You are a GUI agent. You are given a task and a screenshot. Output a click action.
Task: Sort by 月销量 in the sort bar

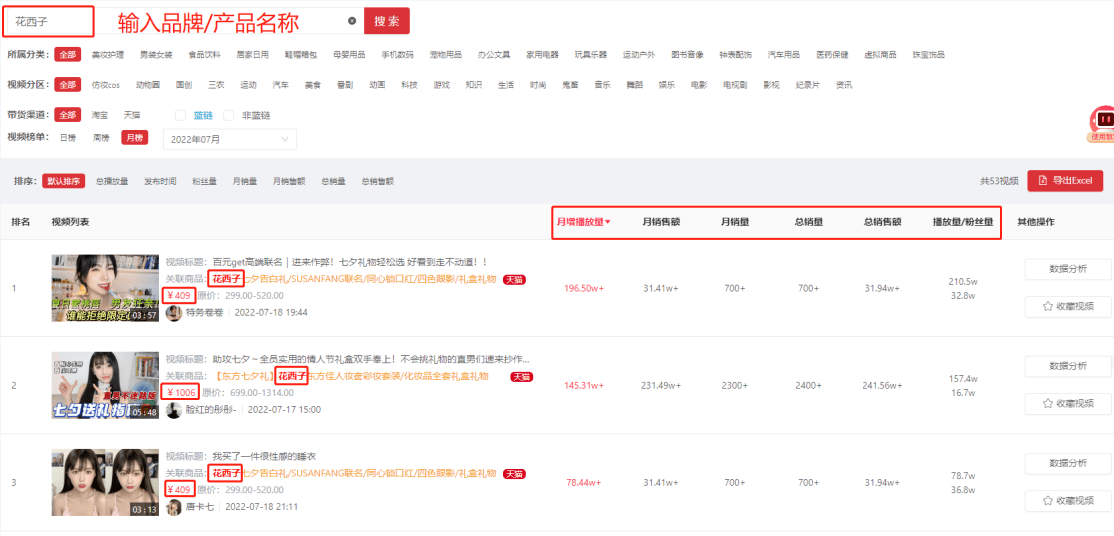(245, 181)
